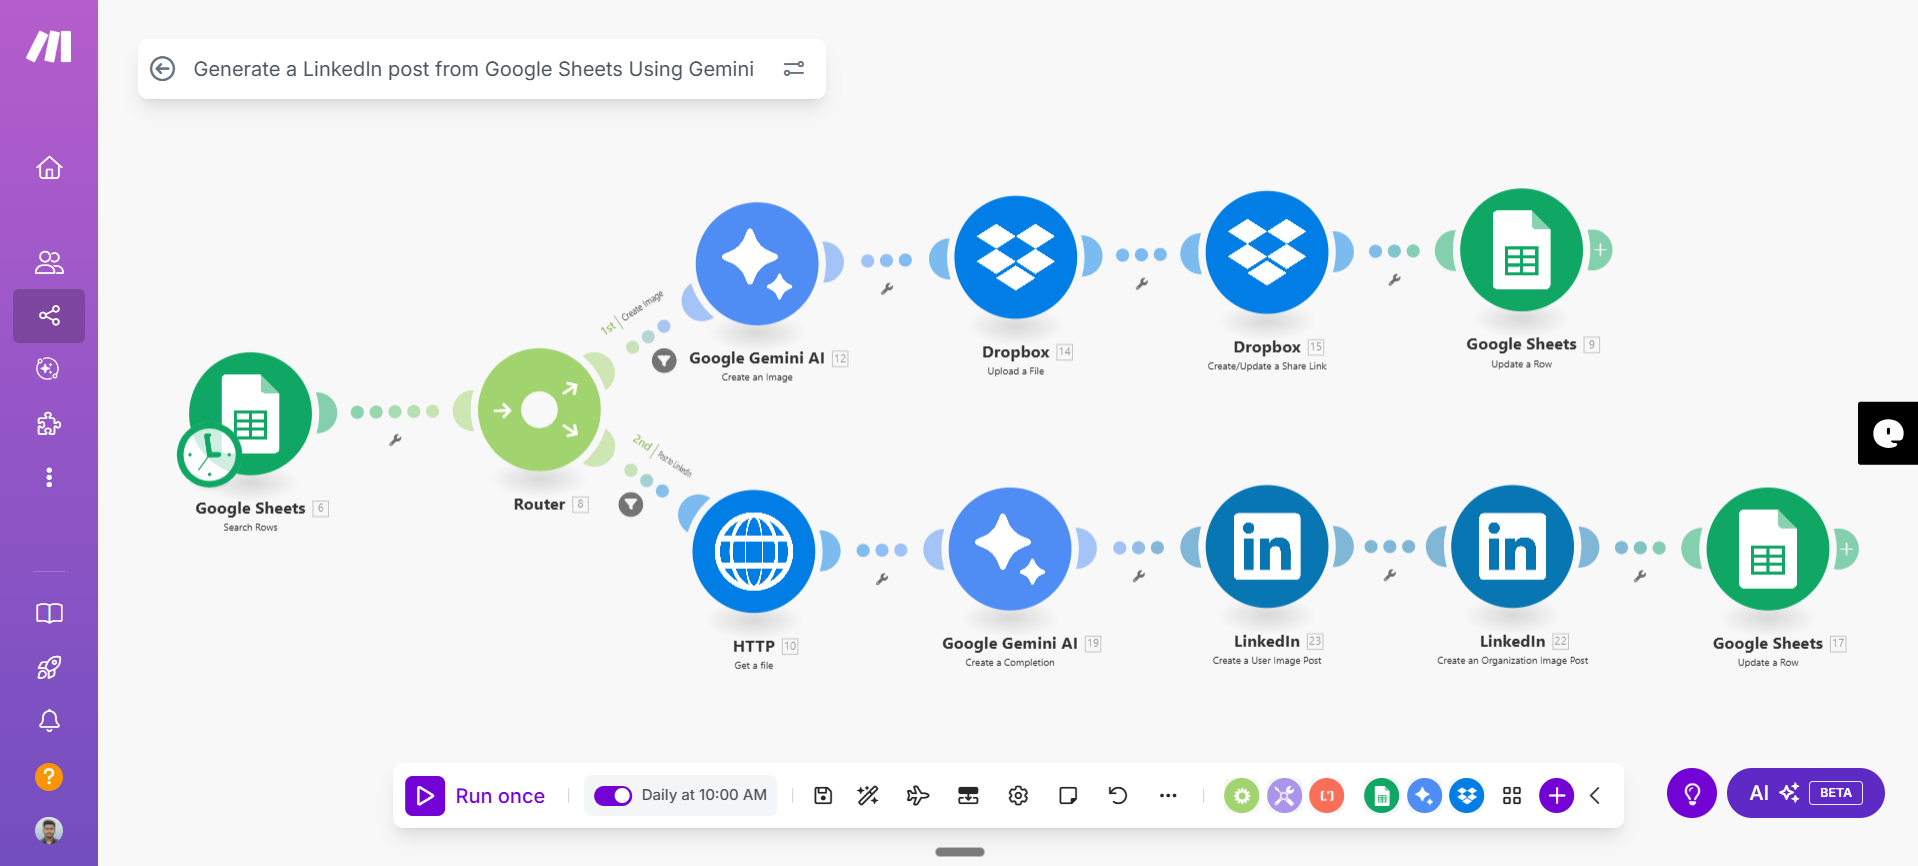This screenshot has height=866, width=1918.
Task: Open Scenarios share icon in sidebar
Action: pos(49,316)
